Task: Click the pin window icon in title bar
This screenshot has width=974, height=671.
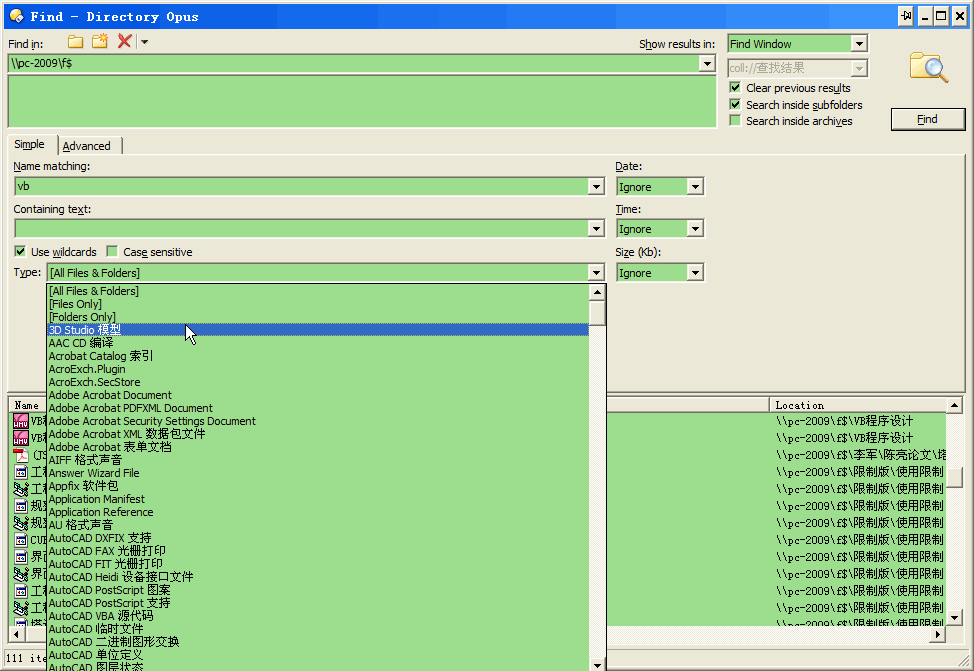Action: pyautogui.click(x=905, y=16)
